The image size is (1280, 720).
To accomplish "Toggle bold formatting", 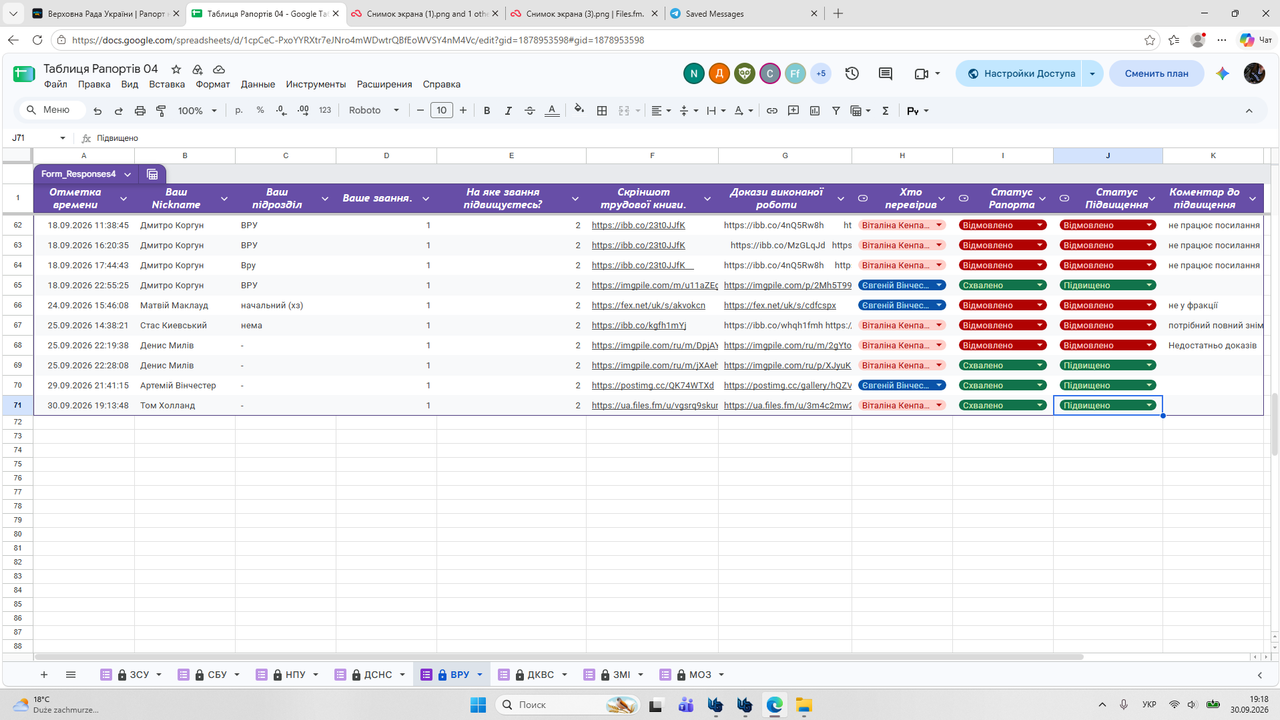I will coord(487,111).
